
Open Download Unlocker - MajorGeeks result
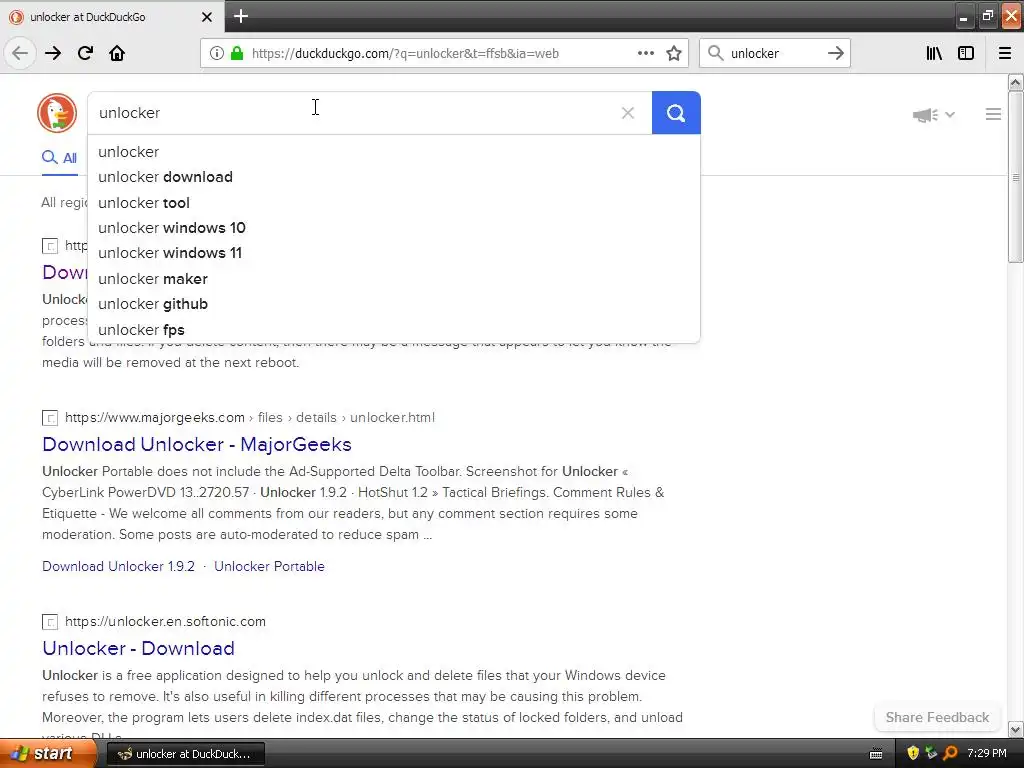tap(197, 444)
